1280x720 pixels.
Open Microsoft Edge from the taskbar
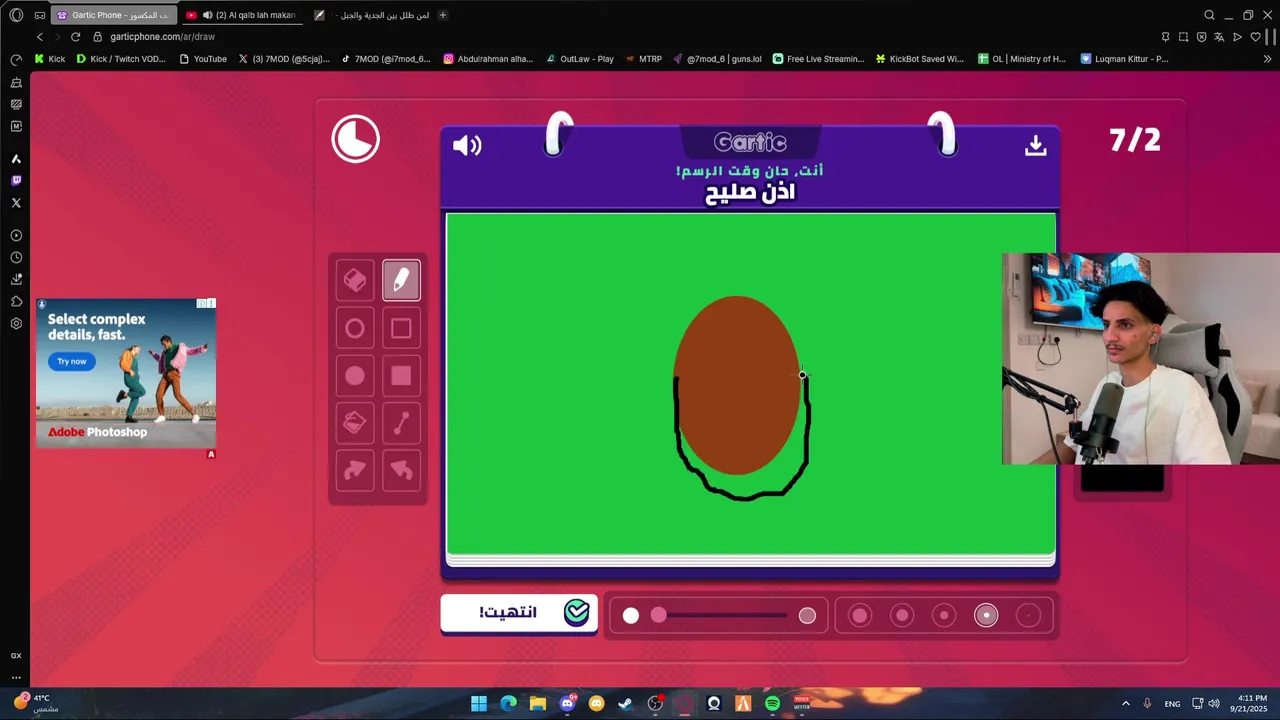pyautogui.click(x=508, y=703)
